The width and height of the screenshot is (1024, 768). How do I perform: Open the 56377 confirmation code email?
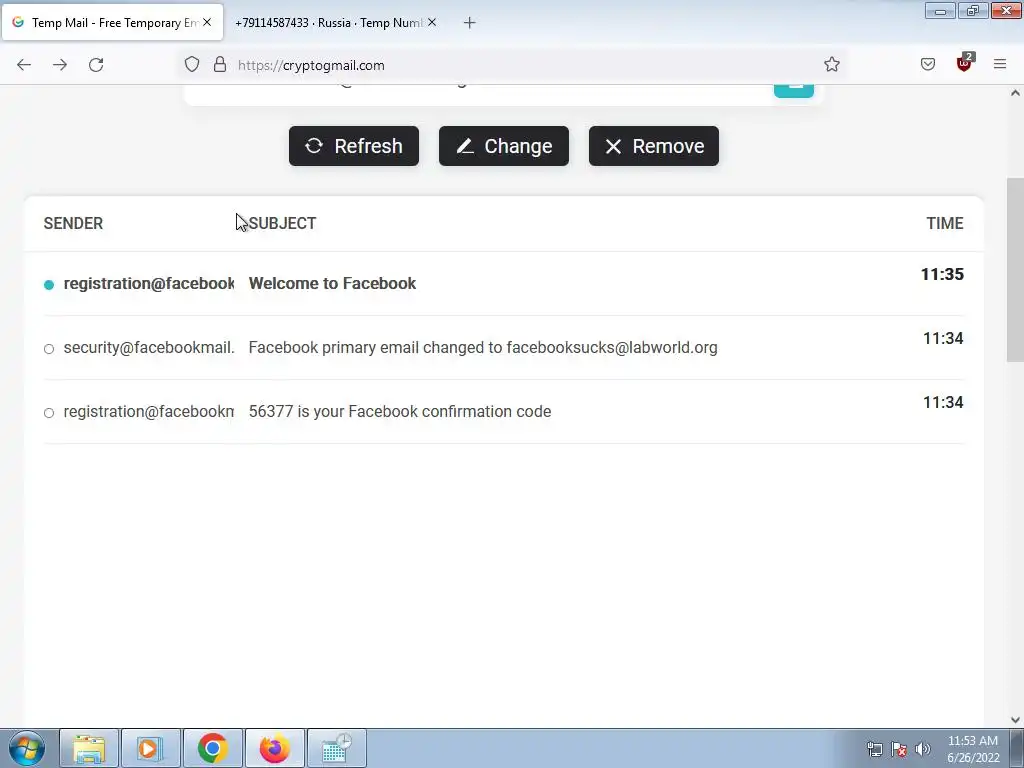504,411
